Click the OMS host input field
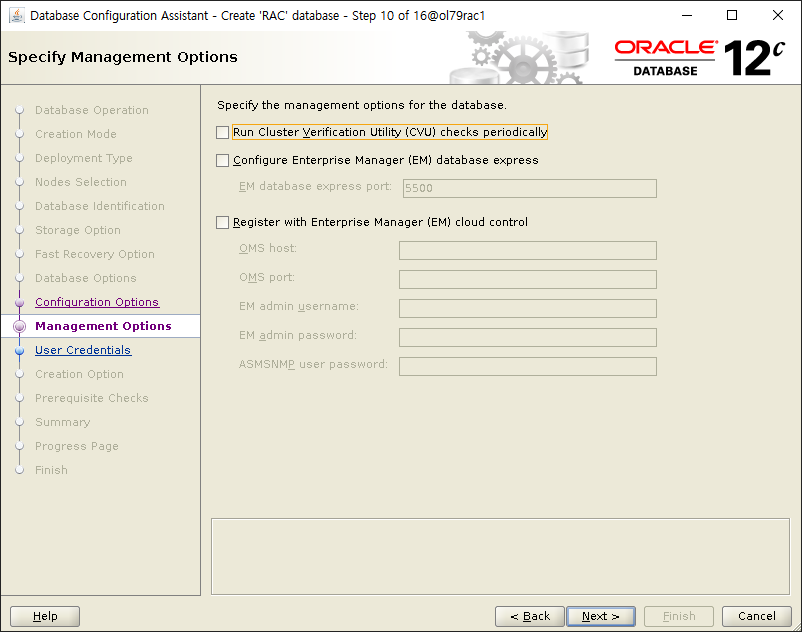Viewport: 802px width, 632px height. (528, 251)
